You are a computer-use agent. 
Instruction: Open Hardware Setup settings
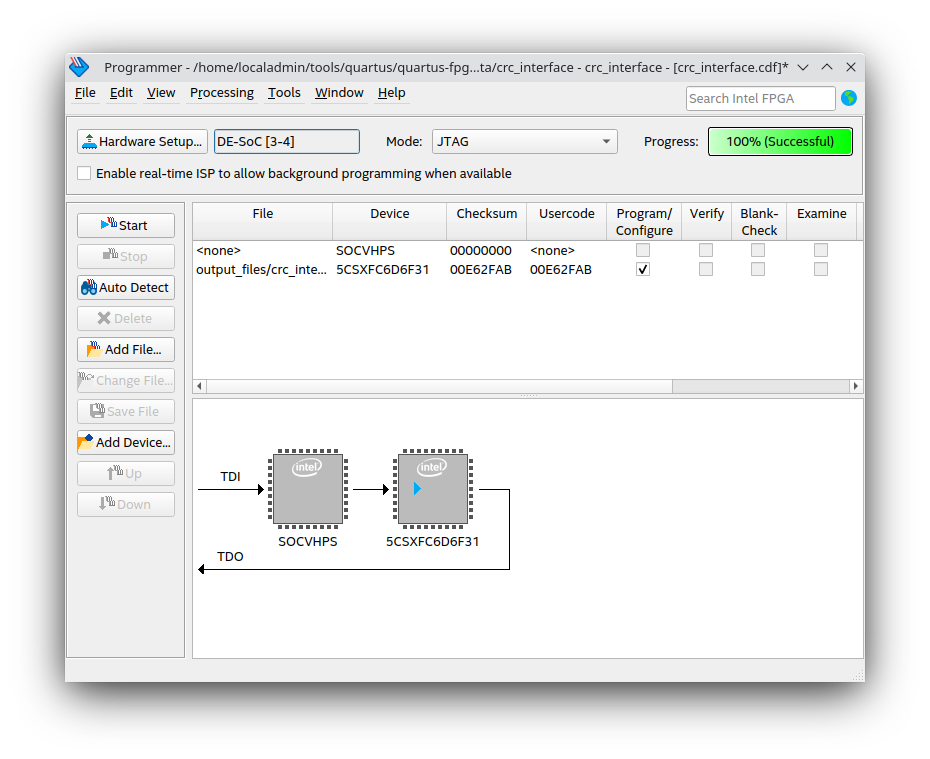[142, 141]
